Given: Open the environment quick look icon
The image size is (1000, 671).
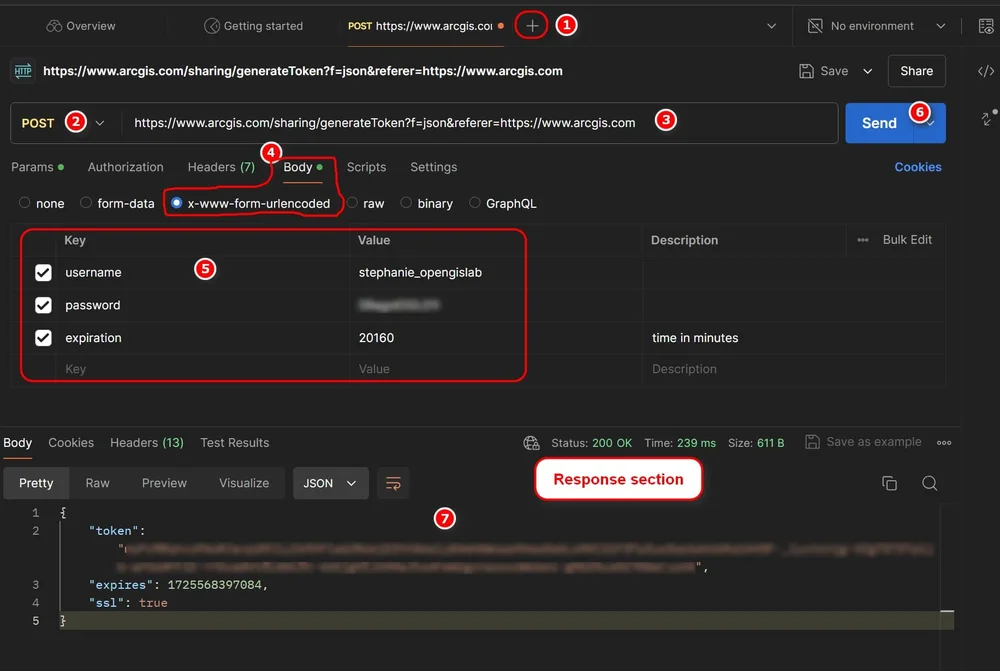Looking at the screenshot, I should pyautogui.click(x=986, y=26).
